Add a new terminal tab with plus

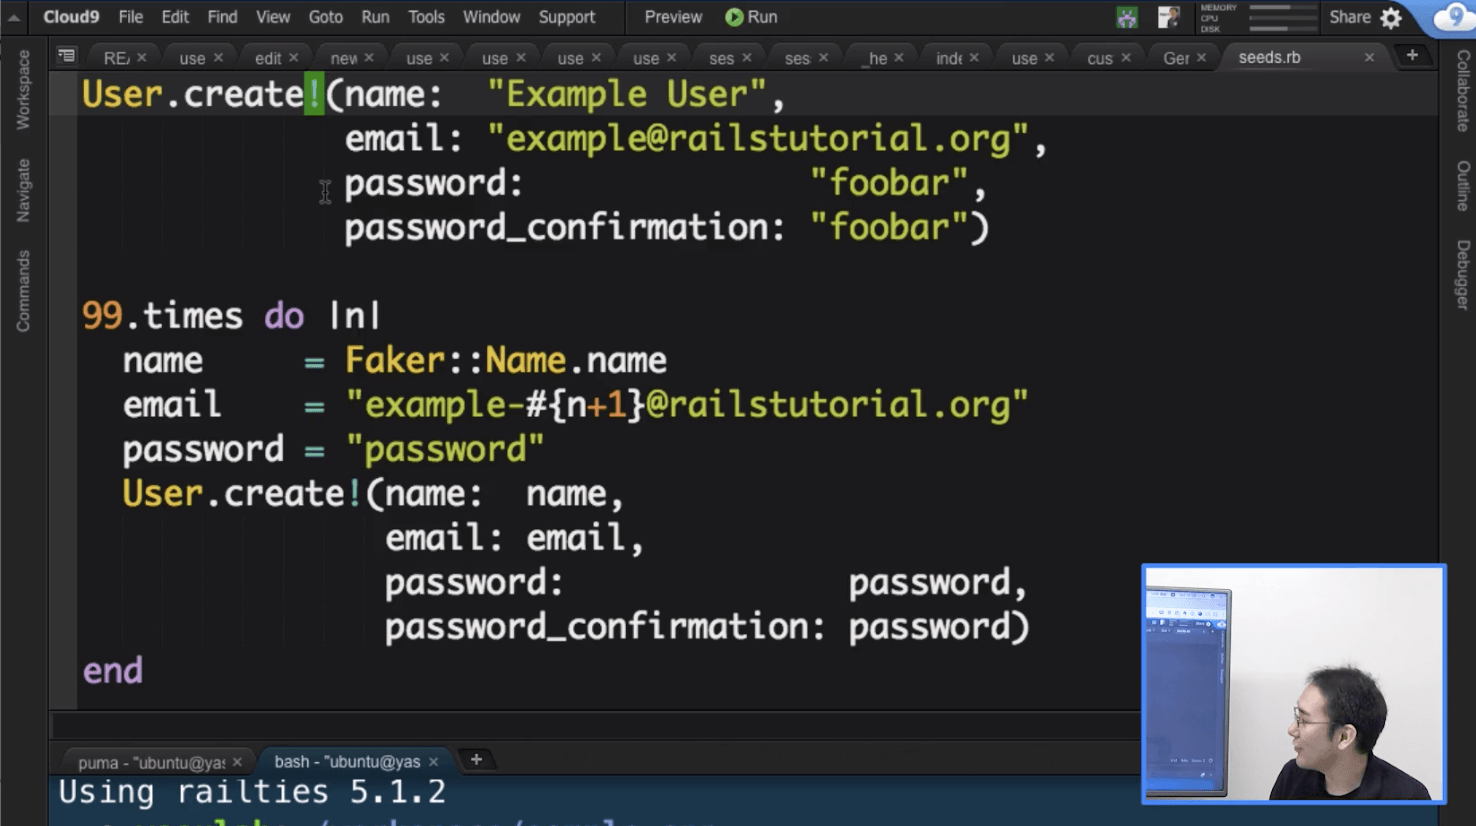pyautogui.click(x=476, y=760)
